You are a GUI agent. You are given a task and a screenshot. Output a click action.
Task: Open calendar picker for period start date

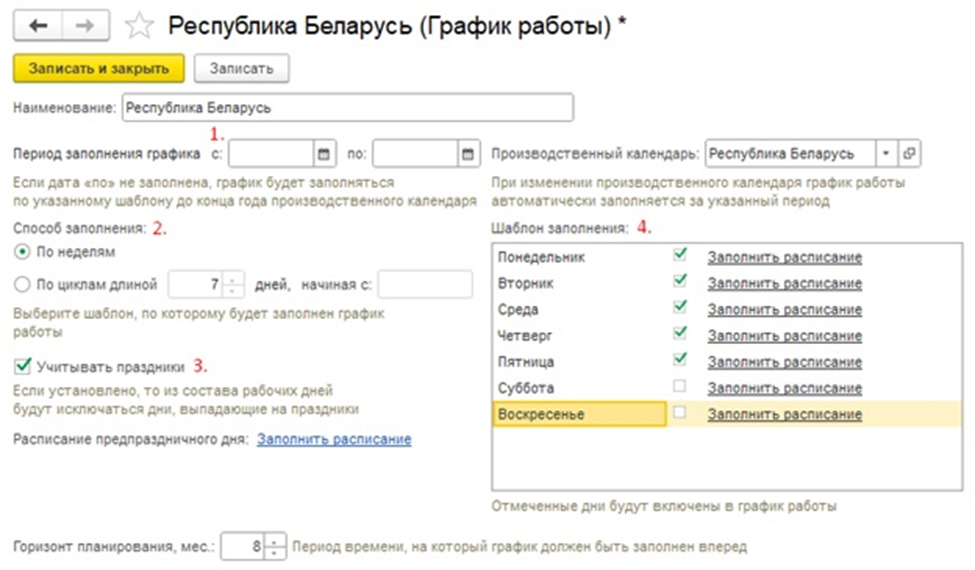[x=323, y=154]
